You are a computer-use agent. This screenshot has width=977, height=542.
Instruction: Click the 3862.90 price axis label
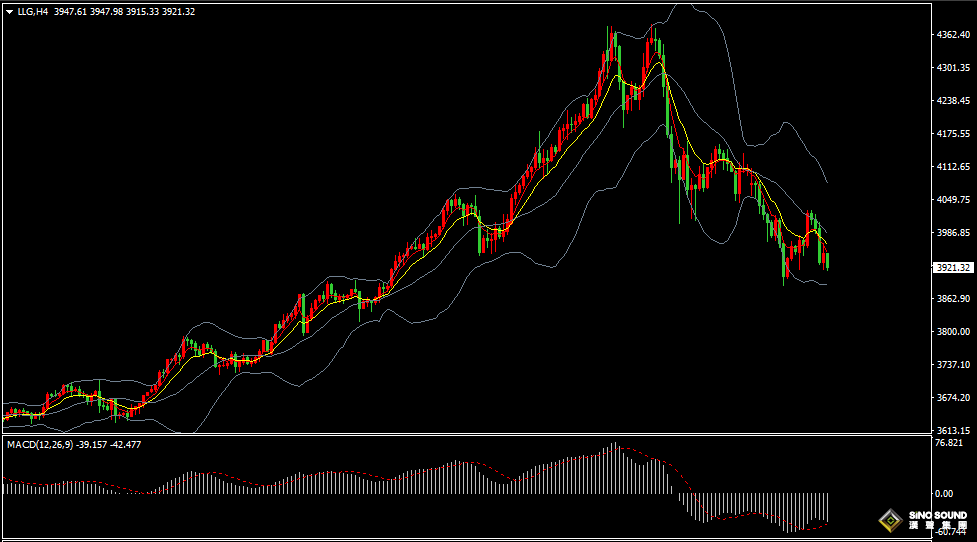tap(952, 299)
